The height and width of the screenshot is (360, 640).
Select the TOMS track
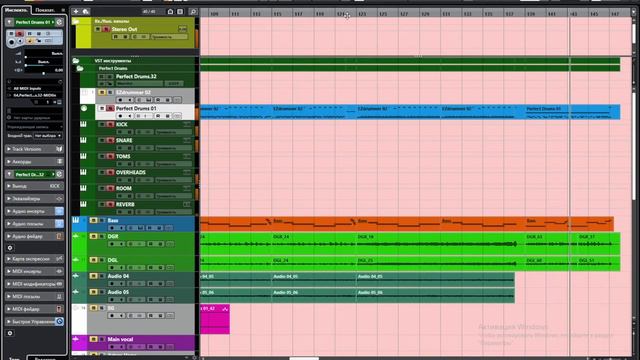[x=123, y=156]
